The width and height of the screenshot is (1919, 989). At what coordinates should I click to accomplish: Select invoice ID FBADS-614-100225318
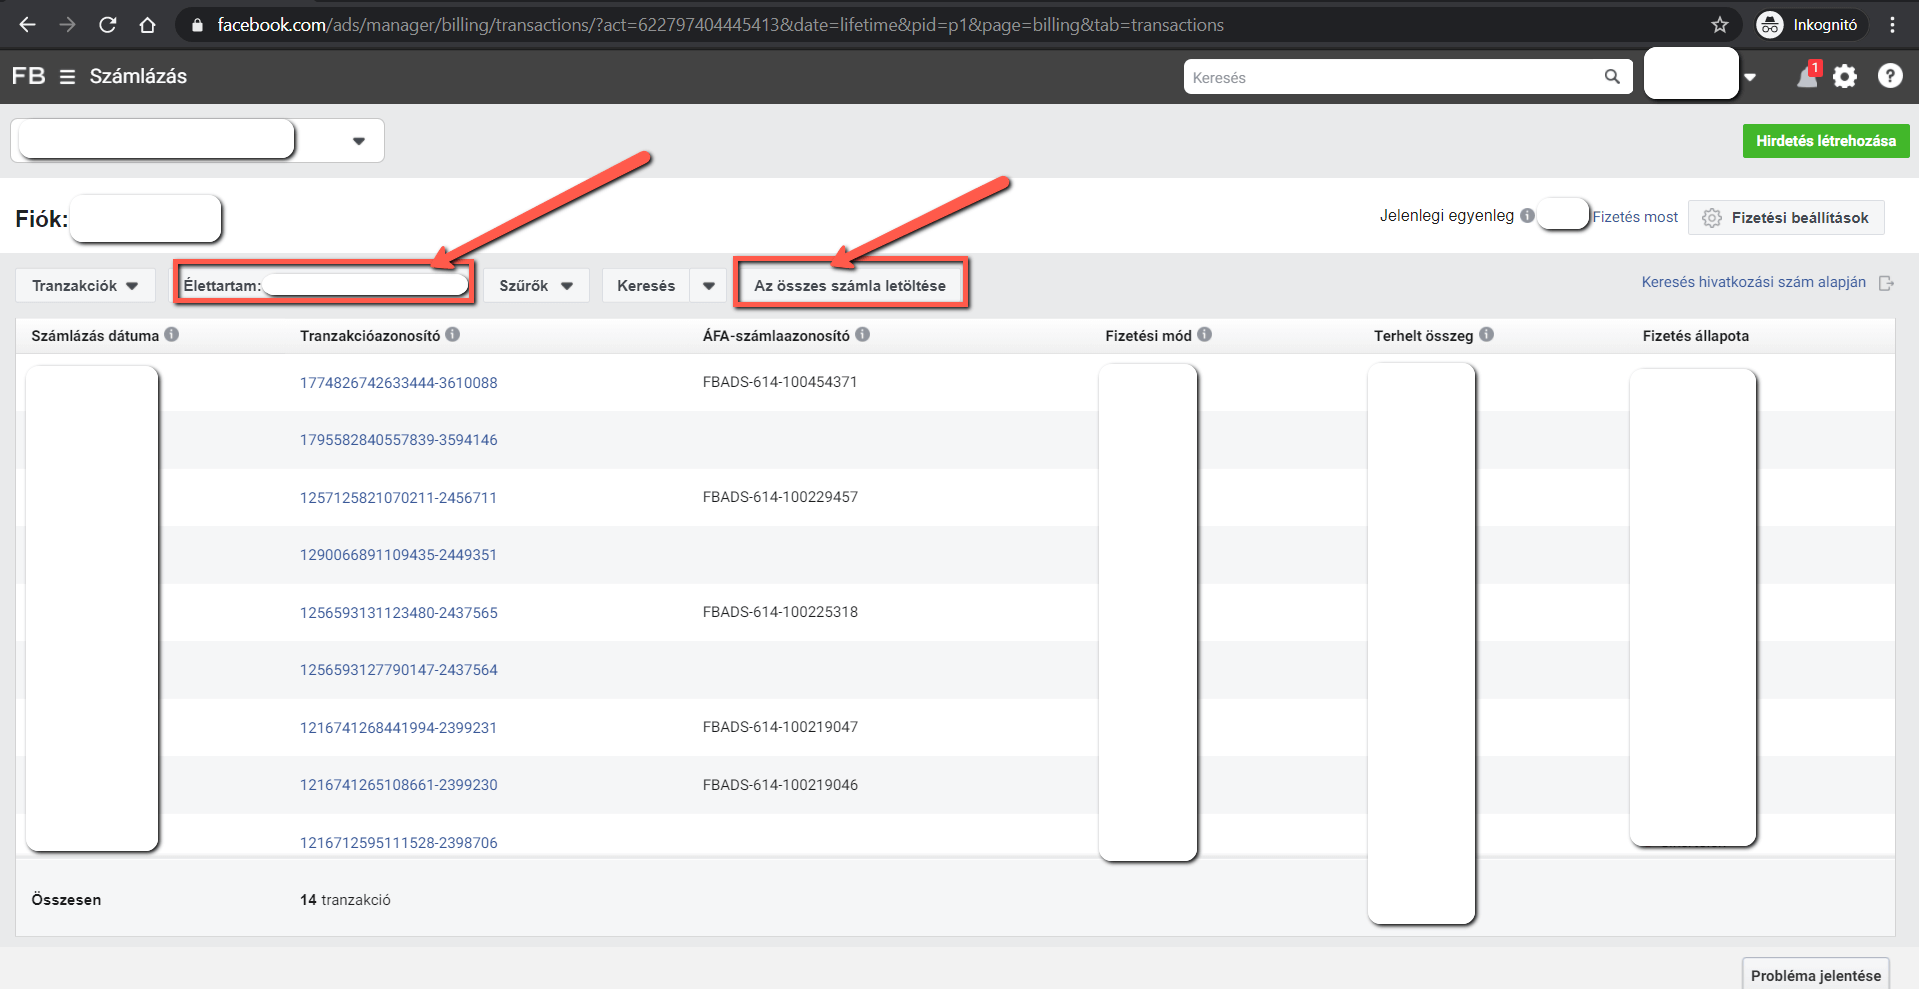click(x=780, y=612)
